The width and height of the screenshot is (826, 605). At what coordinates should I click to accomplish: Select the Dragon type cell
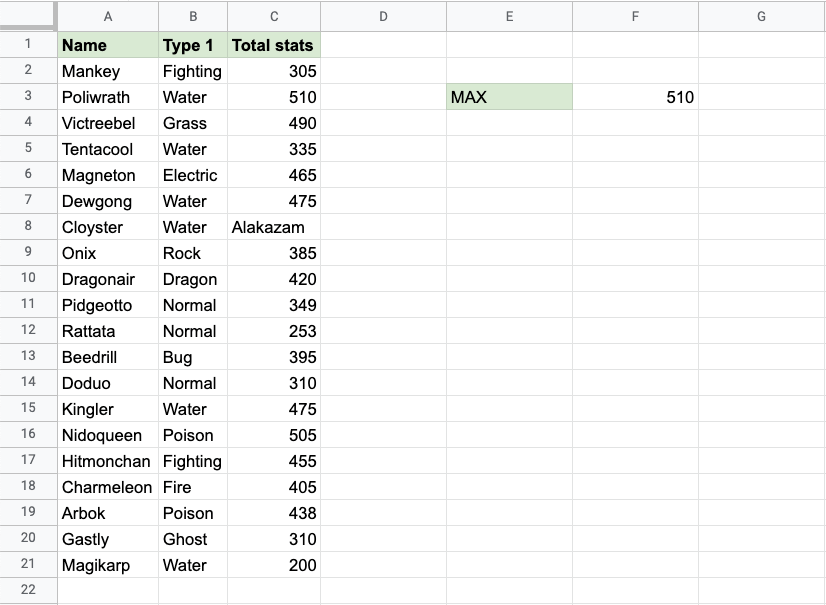[x=193, y=279]
